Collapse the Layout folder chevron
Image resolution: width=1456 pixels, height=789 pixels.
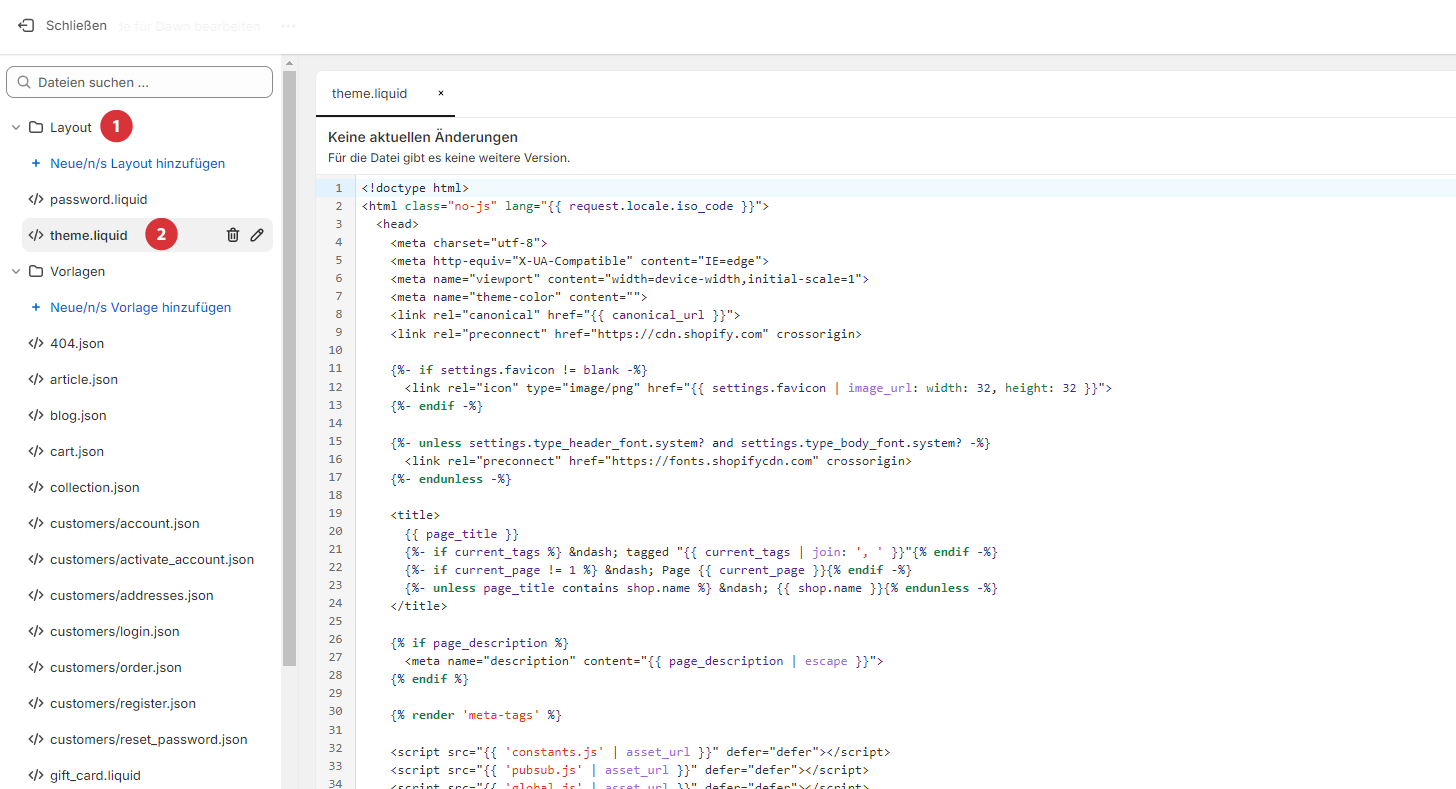pyautogui.click(x=16, y=127)
